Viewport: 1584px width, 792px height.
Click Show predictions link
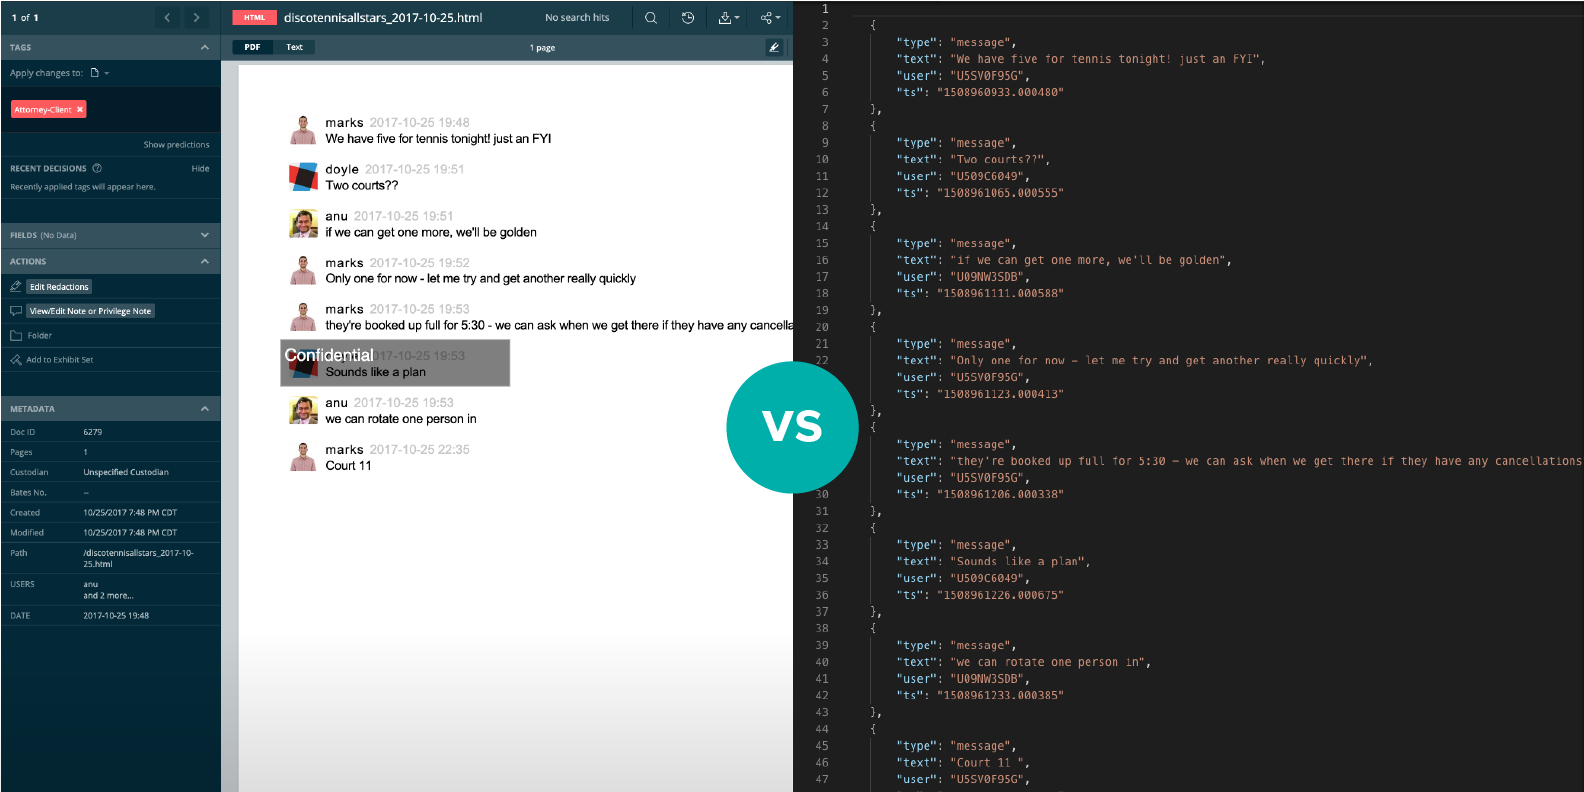[x=176, y=144]
